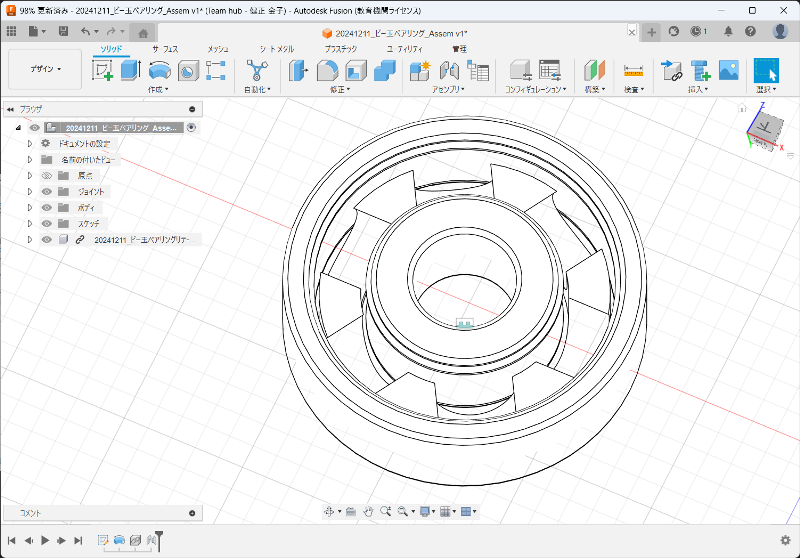
Task: Open the Bill of Materials table icon
Action: coord(478,70)
